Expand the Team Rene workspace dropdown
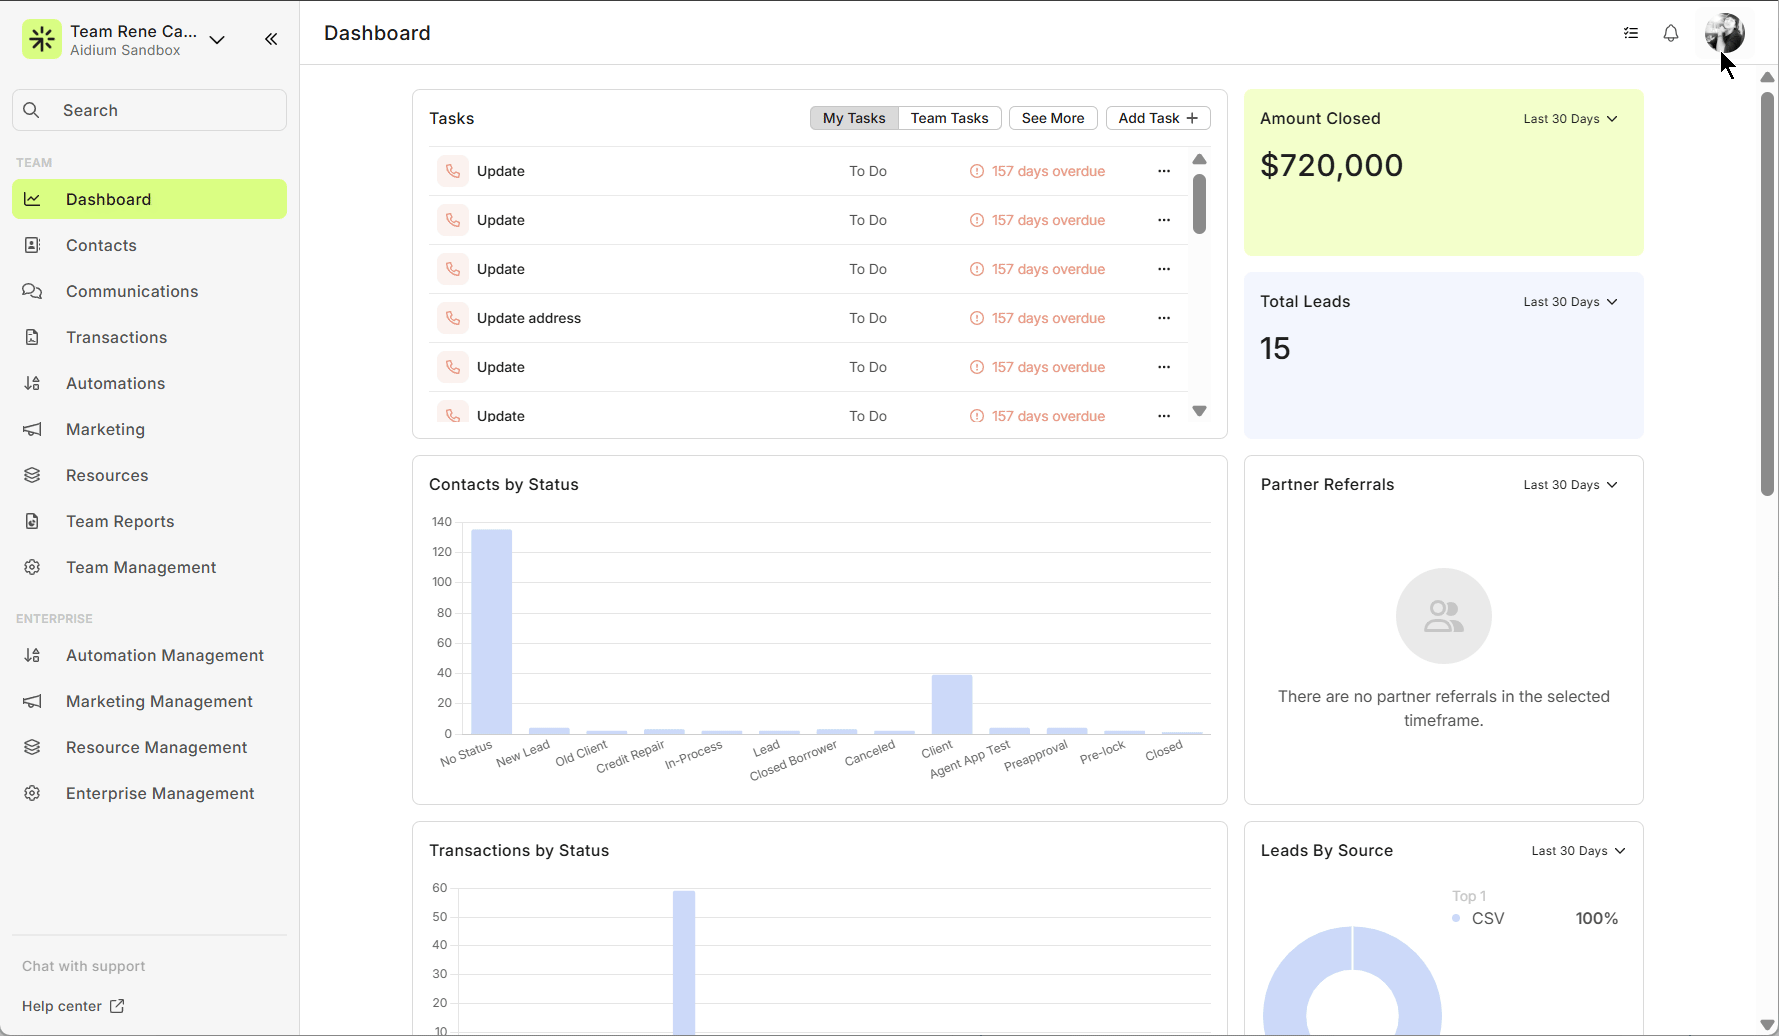Screen dimensions: 1779x1036 [217, 39]
